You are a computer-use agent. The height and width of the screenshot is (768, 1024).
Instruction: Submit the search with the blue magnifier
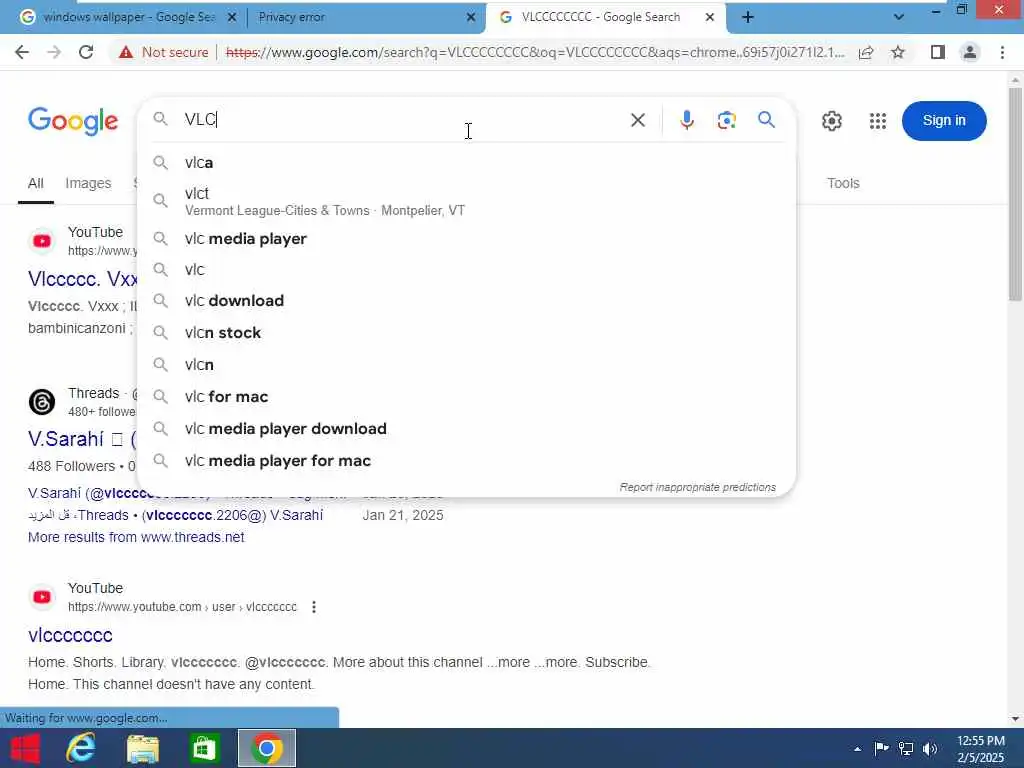click(x=767, y=120)
